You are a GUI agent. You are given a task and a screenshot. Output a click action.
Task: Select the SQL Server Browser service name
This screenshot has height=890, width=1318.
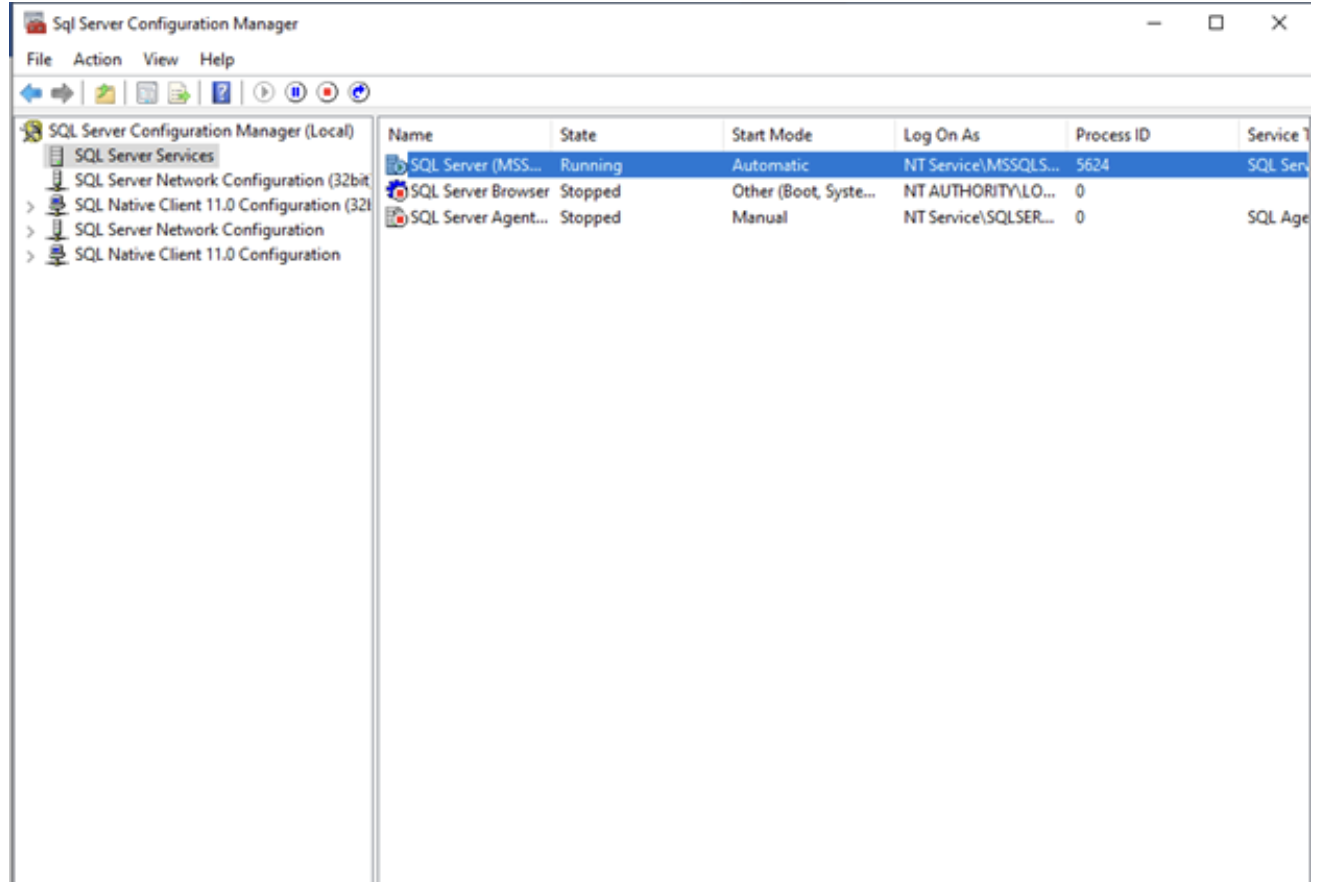pos(480,191)
